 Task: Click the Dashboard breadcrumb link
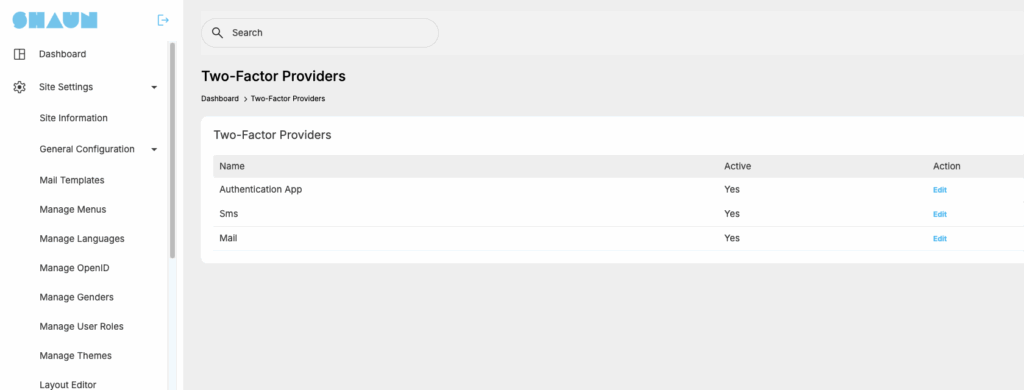pos(219,99)
